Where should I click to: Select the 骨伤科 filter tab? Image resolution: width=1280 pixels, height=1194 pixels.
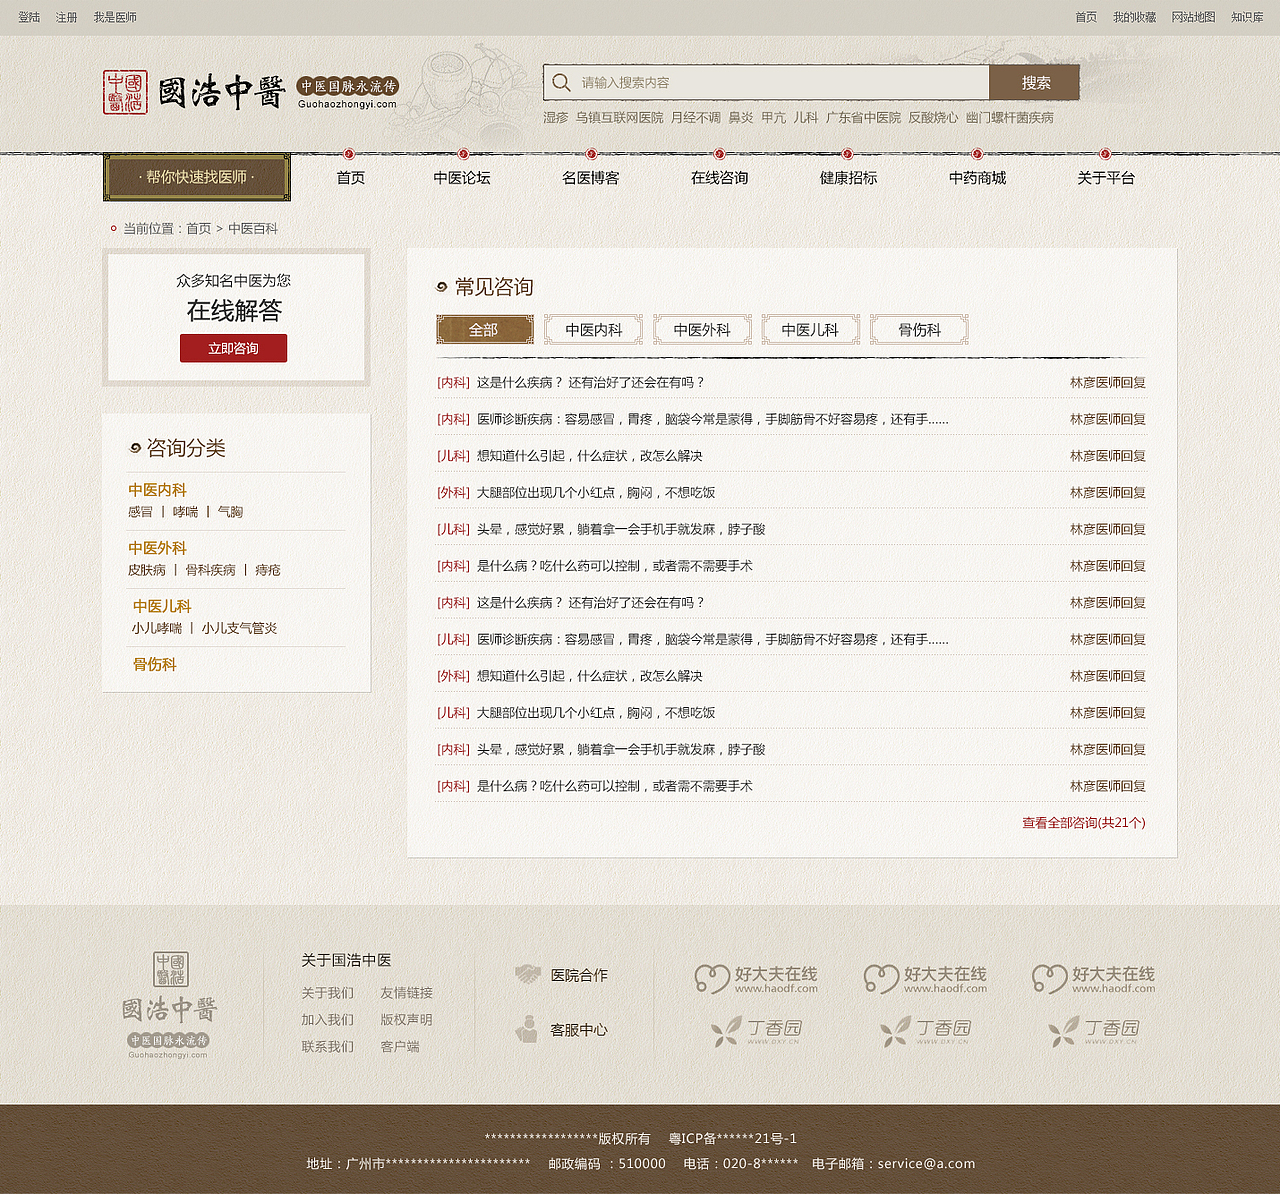click(919, 329)
